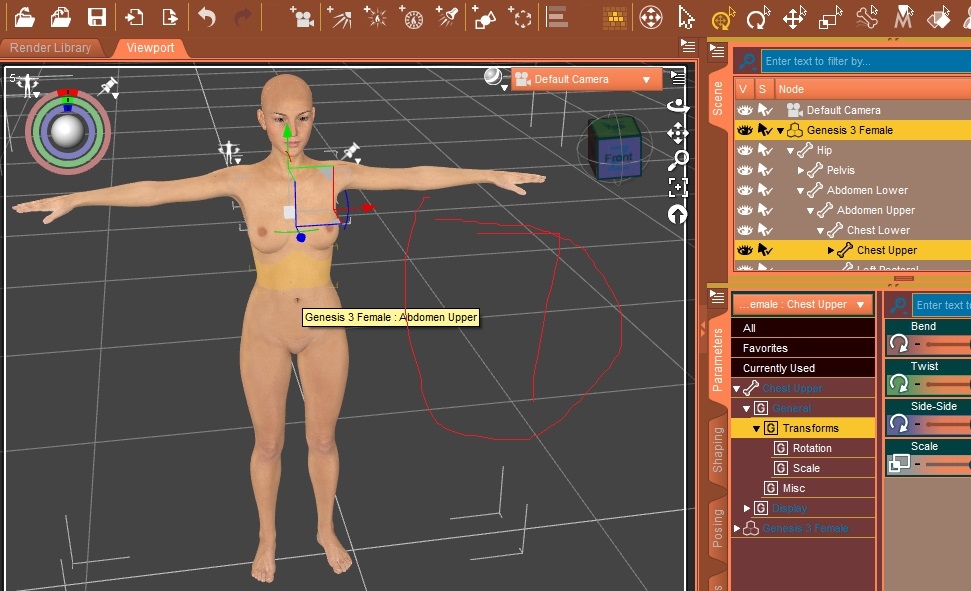The image size is (971, 591).
Task: Select the Universal manipulator tool in toolbar
Action: tap(722, 18)
